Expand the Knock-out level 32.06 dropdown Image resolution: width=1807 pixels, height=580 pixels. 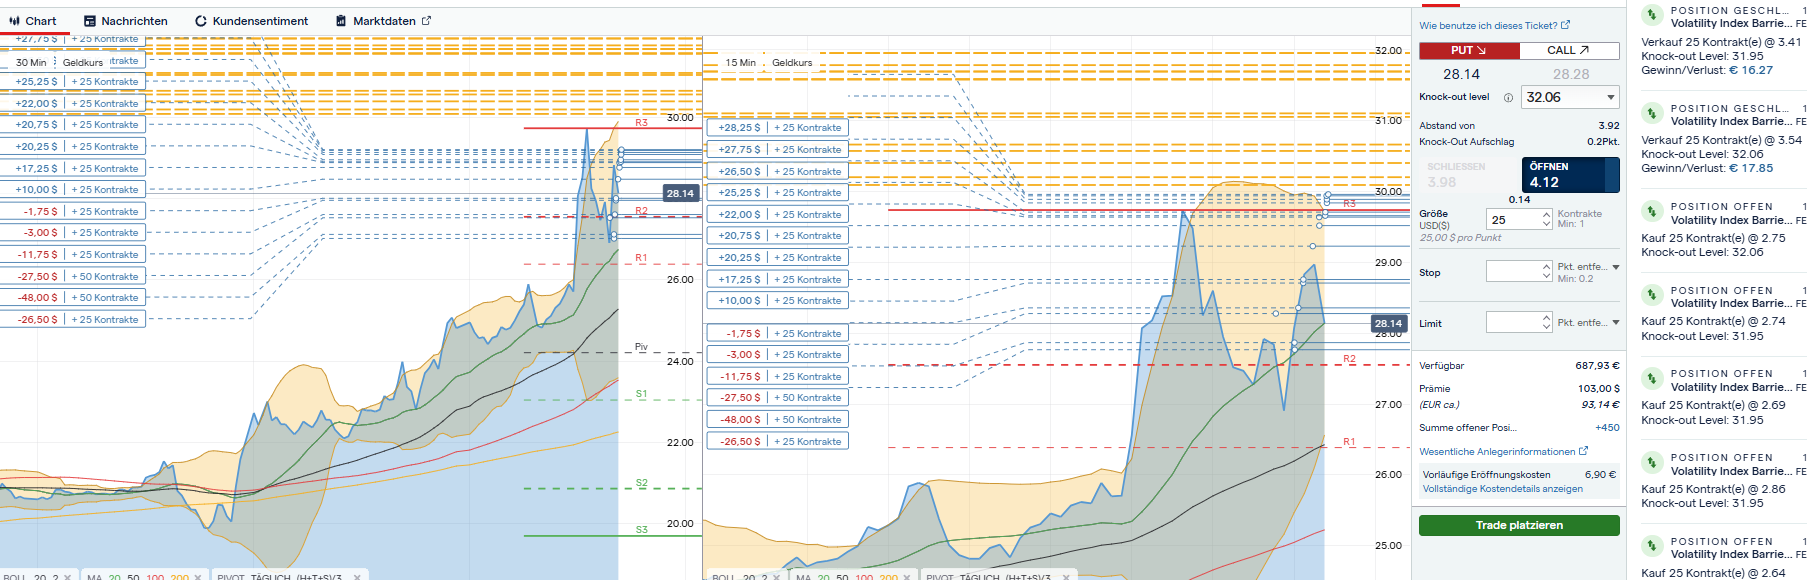pos(1610,98)
